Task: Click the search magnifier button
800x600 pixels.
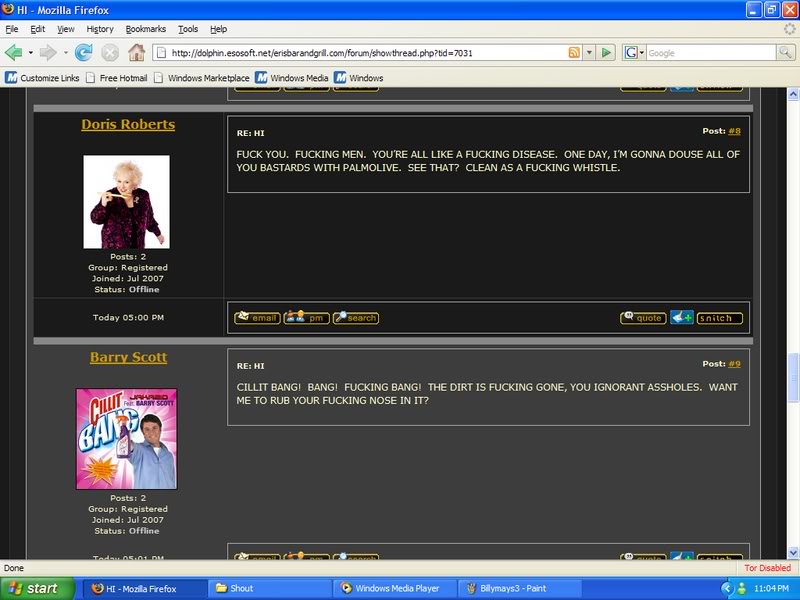Action: click(785, 53)
